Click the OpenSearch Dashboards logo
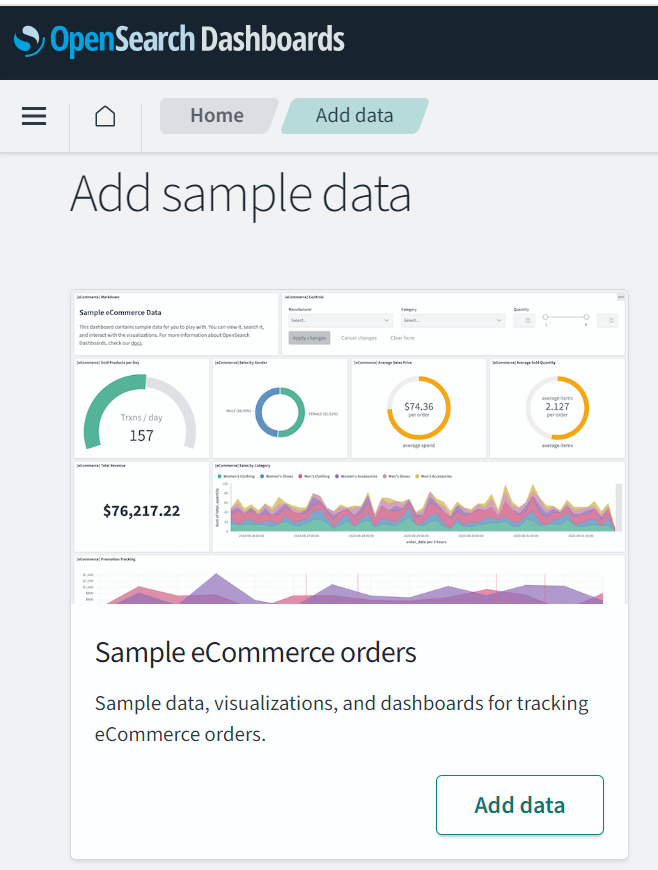This screenshot has width=658, height=870. (x=179, y=40)
